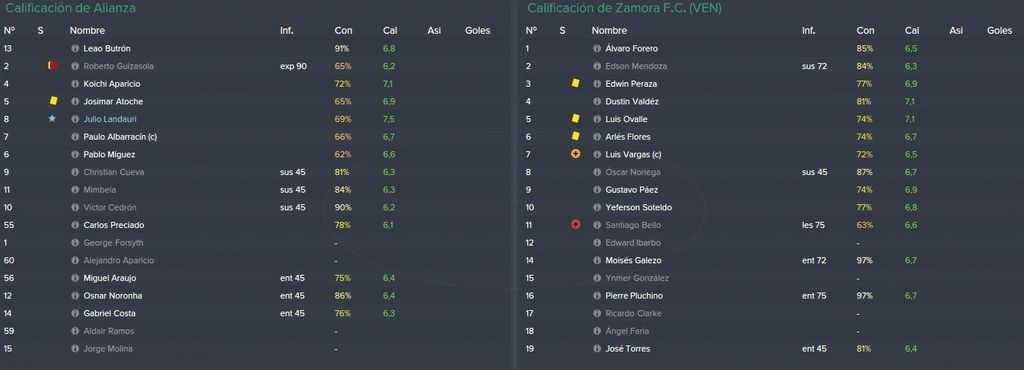Screen dimensions: 1024x370
Task: Sort Zamora table by Goles header
Action: (999, 31)
